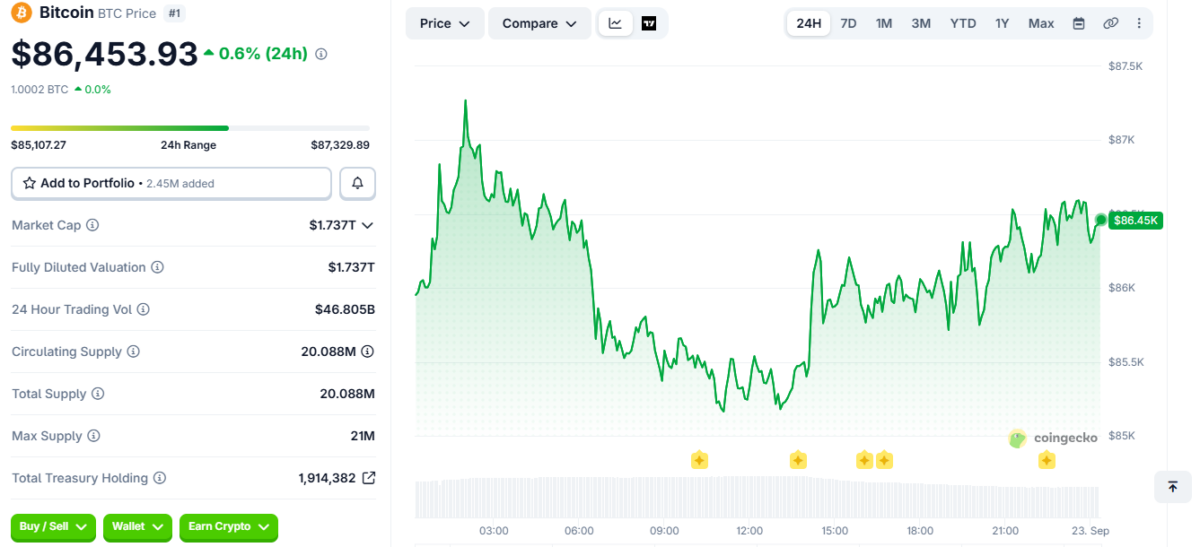Click the green current-price dot on chart
Viewport: 1200px width, 547px height.
1101,220
